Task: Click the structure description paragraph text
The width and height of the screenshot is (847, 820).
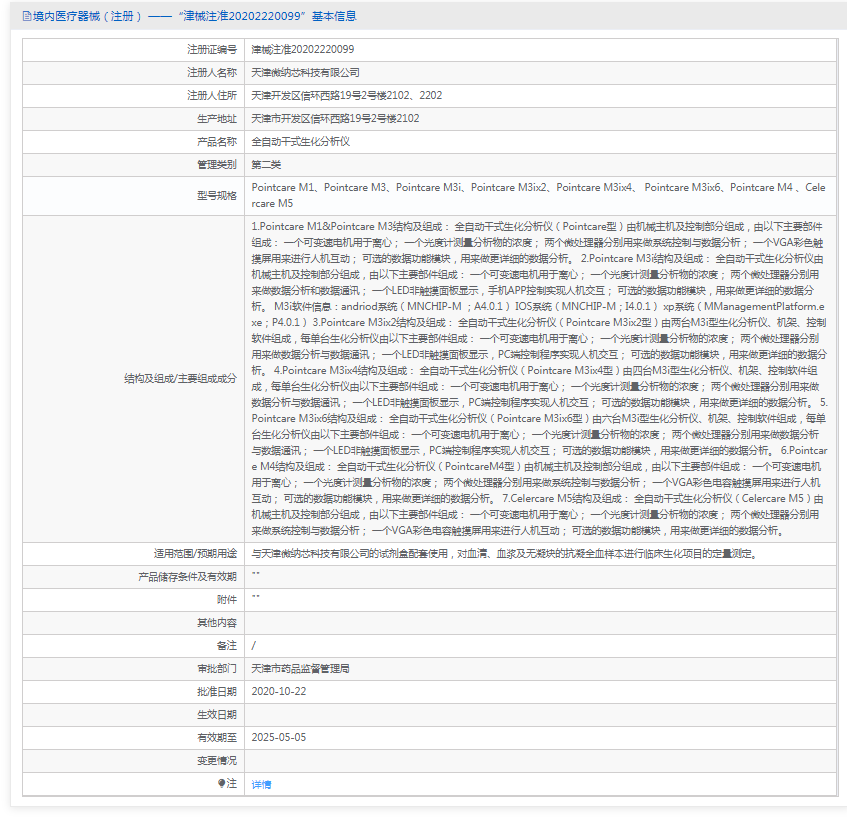Action: click(x=540, y=379)
